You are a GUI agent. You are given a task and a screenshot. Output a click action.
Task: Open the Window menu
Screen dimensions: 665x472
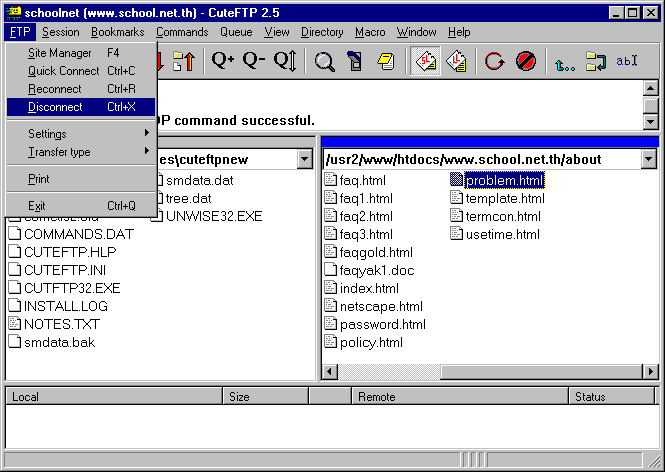click(416, 32)
